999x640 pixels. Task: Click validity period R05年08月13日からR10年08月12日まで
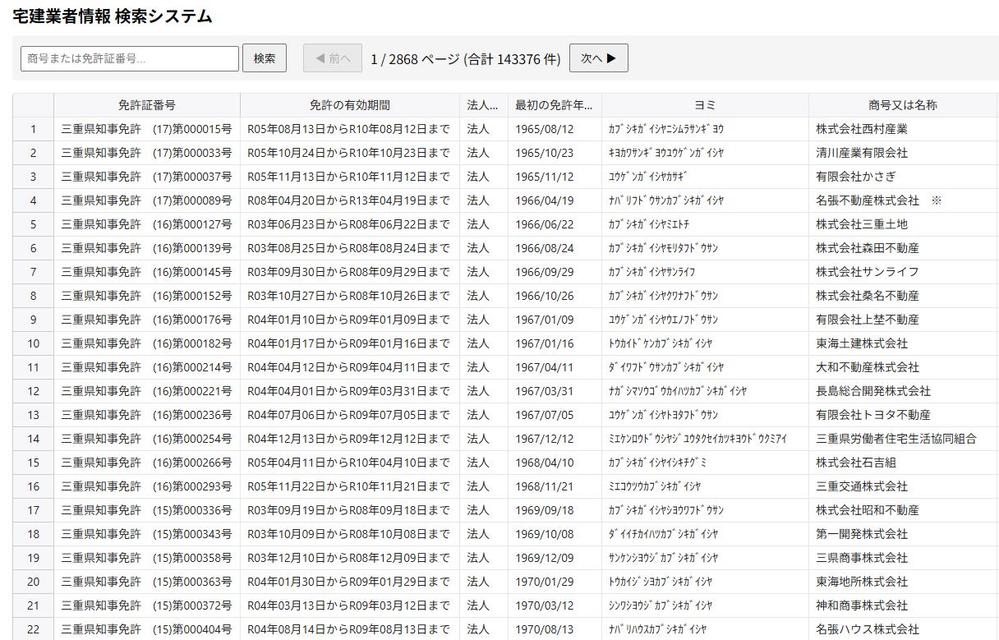coord(349,129)
